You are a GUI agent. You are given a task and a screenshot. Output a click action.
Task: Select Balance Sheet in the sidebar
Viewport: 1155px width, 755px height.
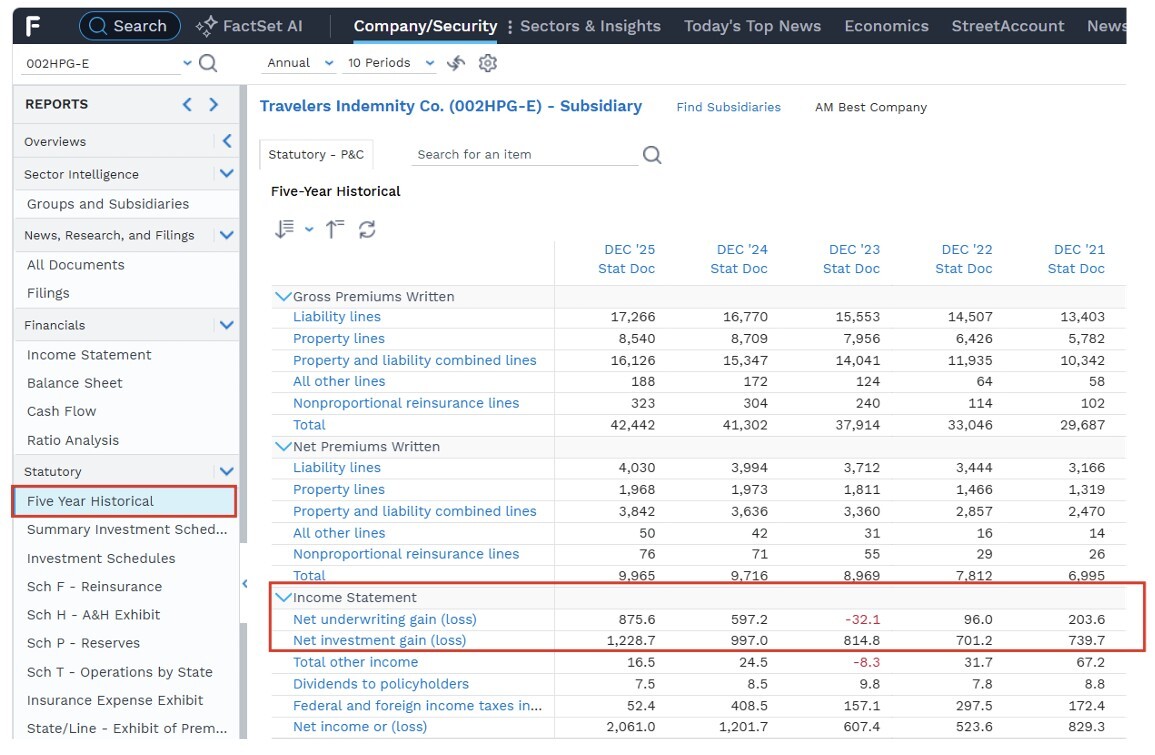[x=74, y=383]
